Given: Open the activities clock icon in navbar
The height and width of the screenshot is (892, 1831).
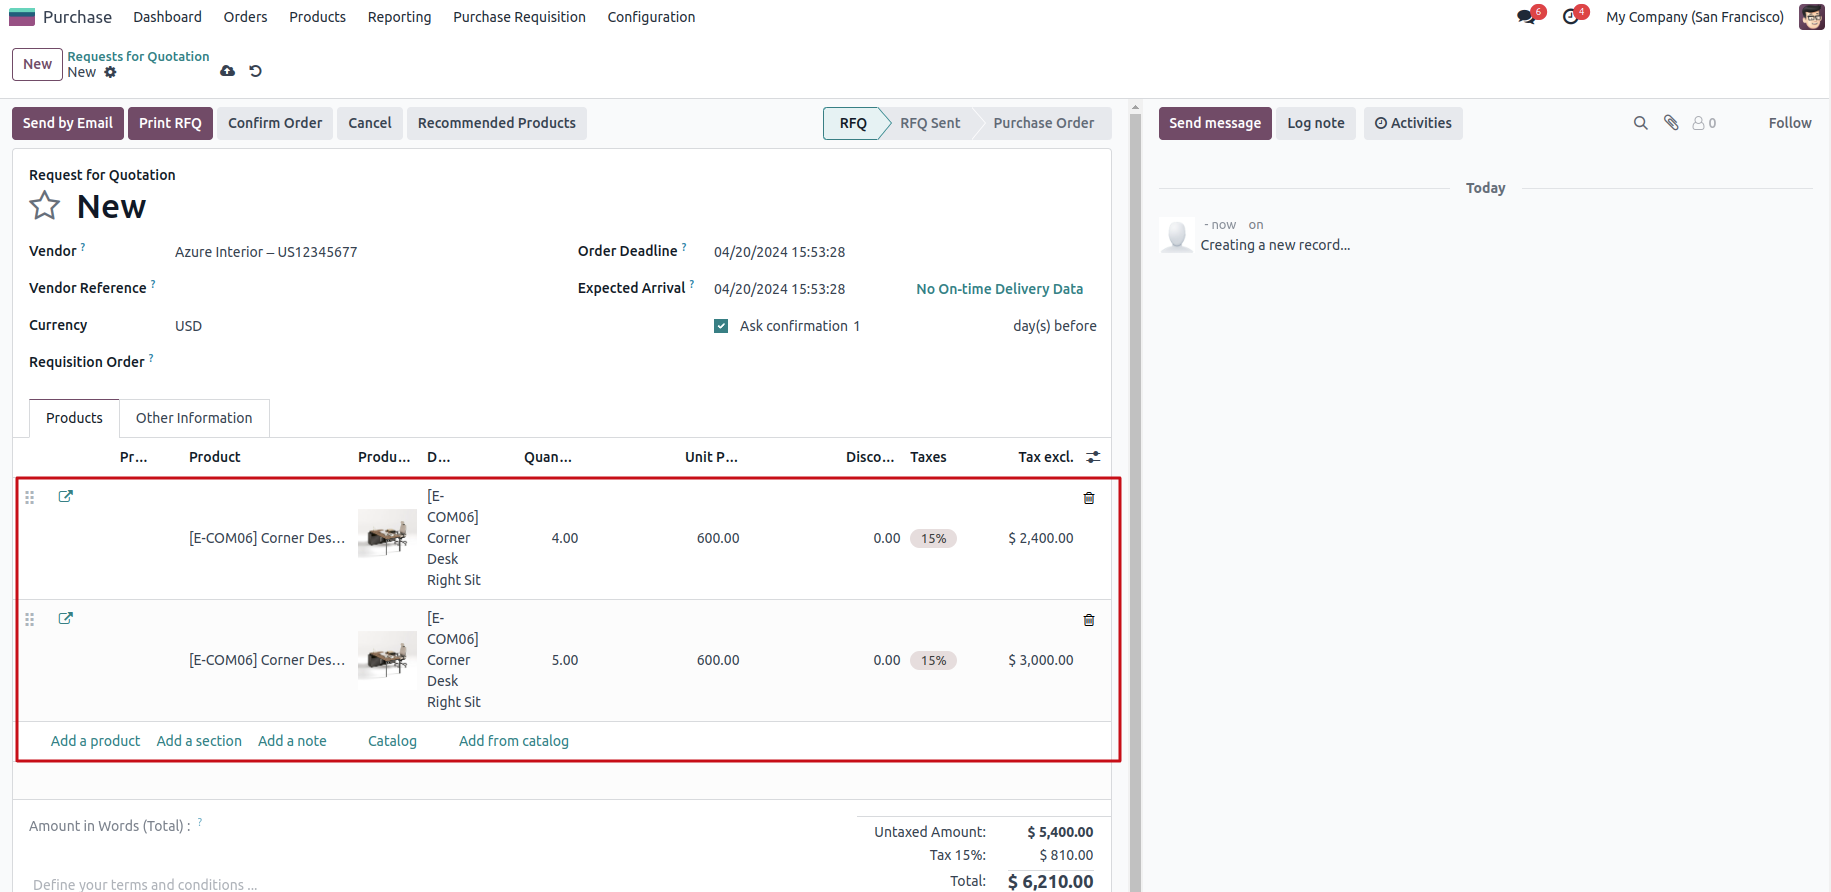Looking at the screenshot, I should 1571,17.
